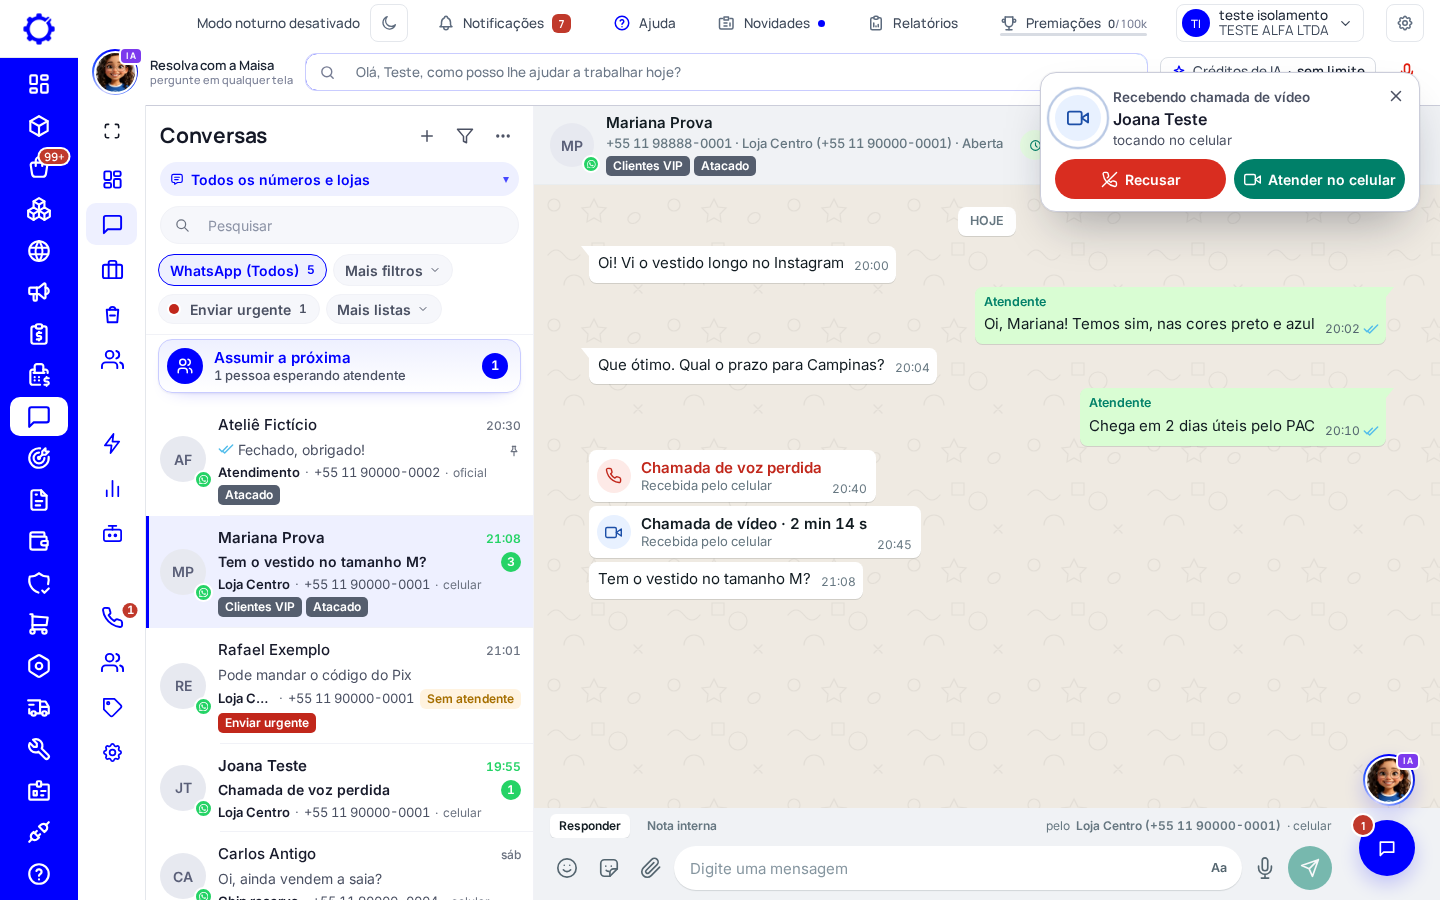Open the Ateliê Fictício conversation
Screen dimensions: 1440x900
point(339,460)
